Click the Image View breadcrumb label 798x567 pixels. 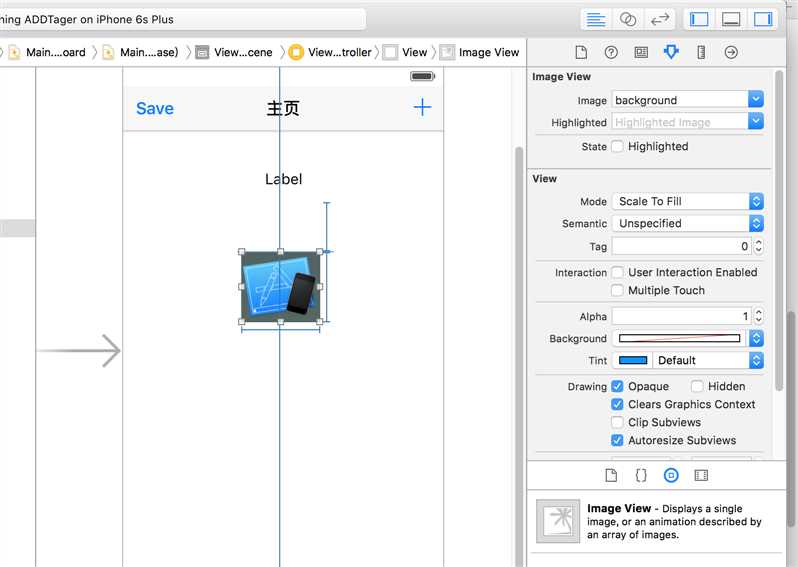[x=489, y=52]
